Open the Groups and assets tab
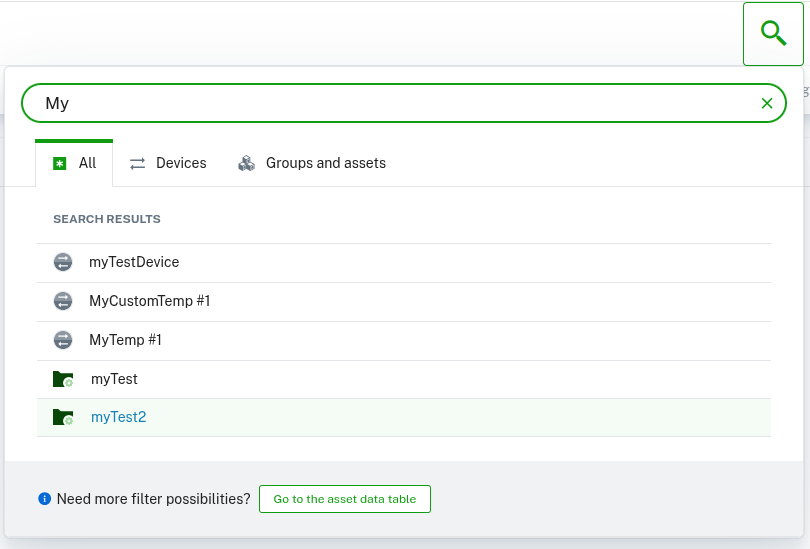This screenshot has width=810, height=549. (x=312, y=163)
